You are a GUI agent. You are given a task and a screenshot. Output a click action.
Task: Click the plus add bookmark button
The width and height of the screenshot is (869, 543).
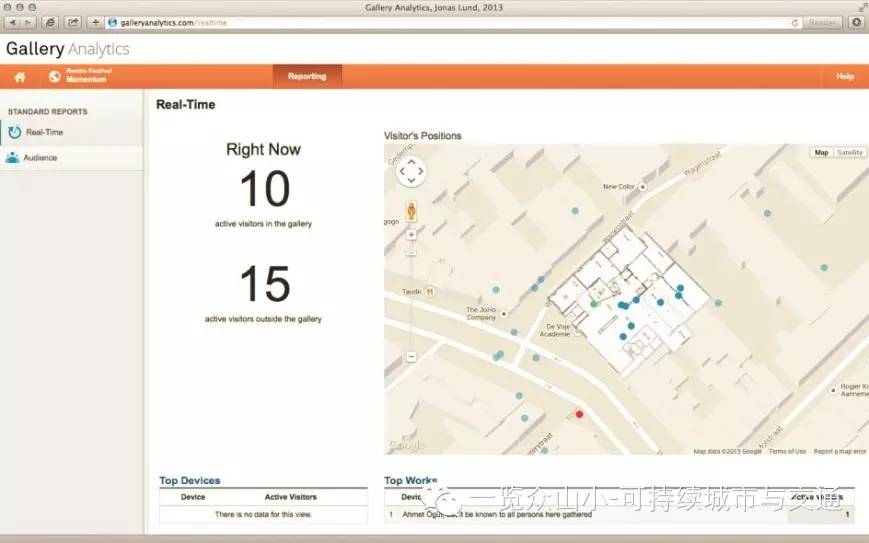tap(95, 23)
